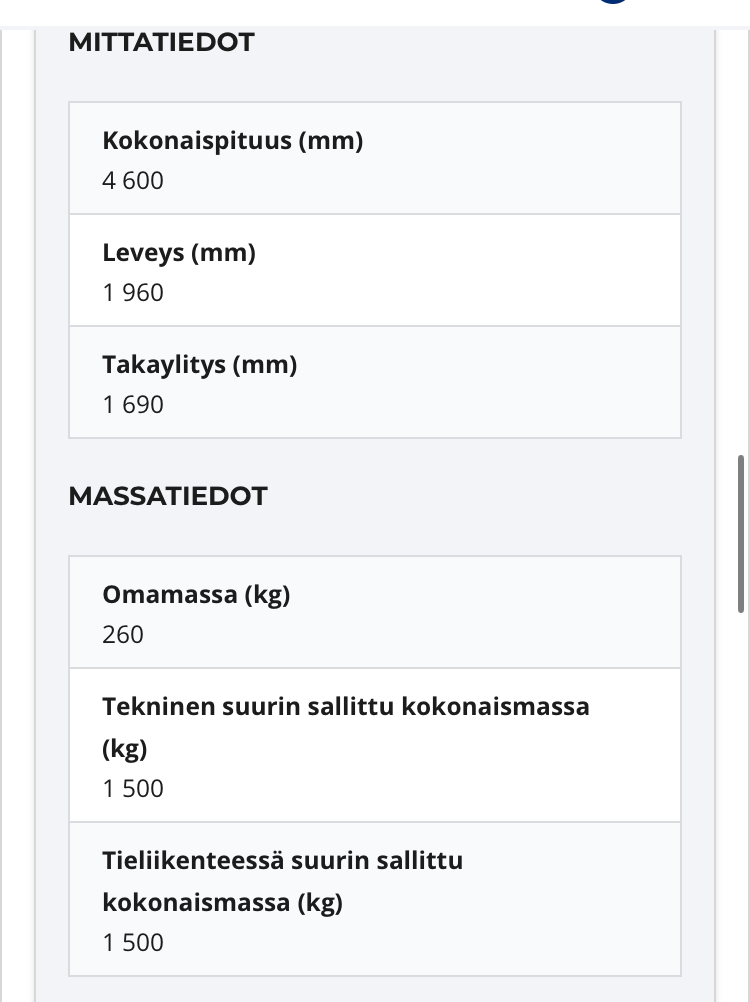
Task: Click the 1 500 value under Tieliikenteessä
Action: [132, 943]
